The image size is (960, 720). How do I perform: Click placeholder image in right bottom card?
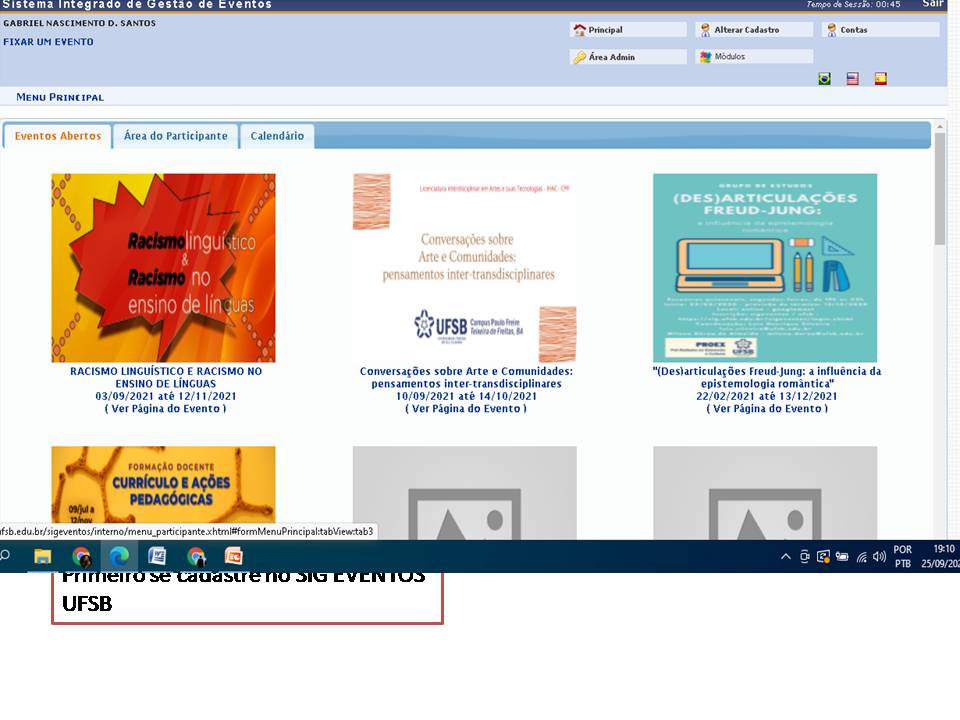click(765, 492)
